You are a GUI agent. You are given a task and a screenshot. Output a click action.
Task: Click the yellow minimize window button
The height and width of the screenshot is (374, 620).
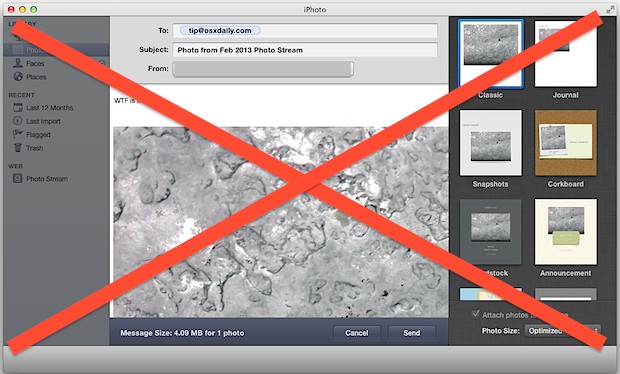click(23, 9)
